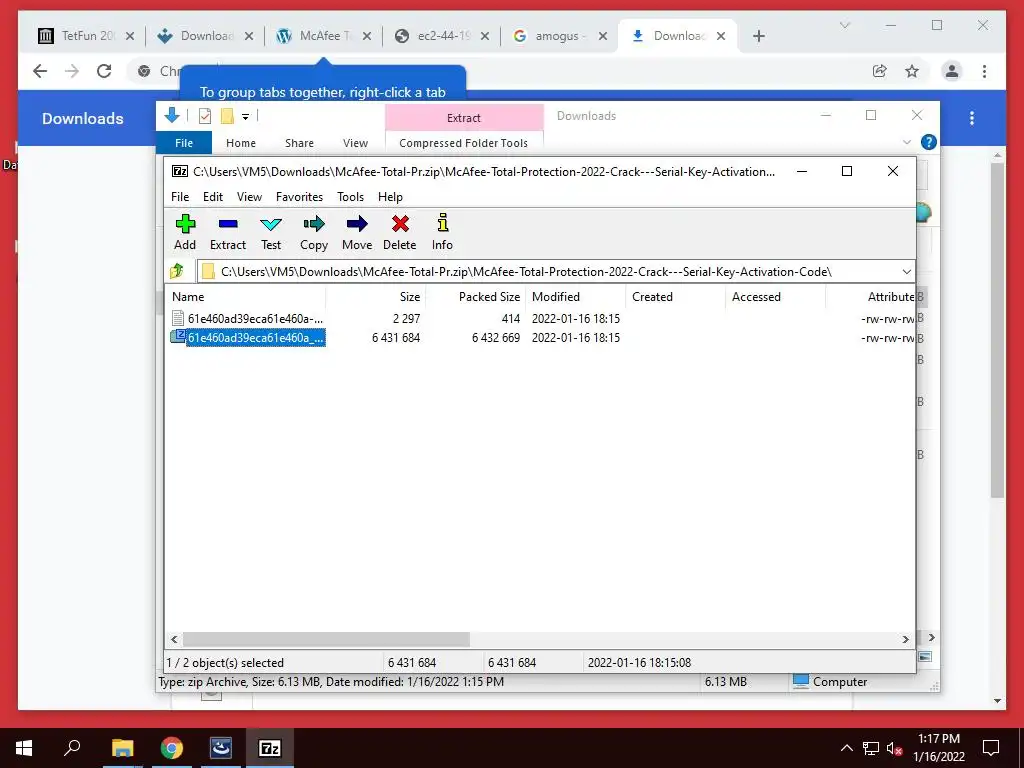Run Test on the selected archive in 7-Zip

[x=271, y=232]
